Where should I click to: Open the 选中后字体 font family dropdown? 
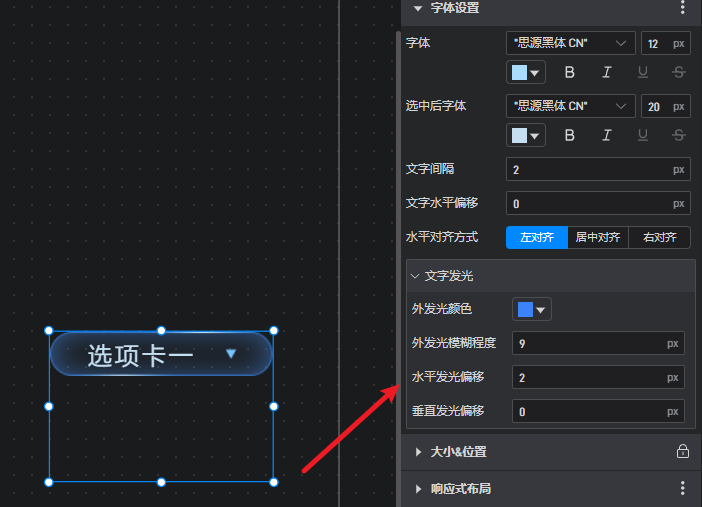coord(570,106)
